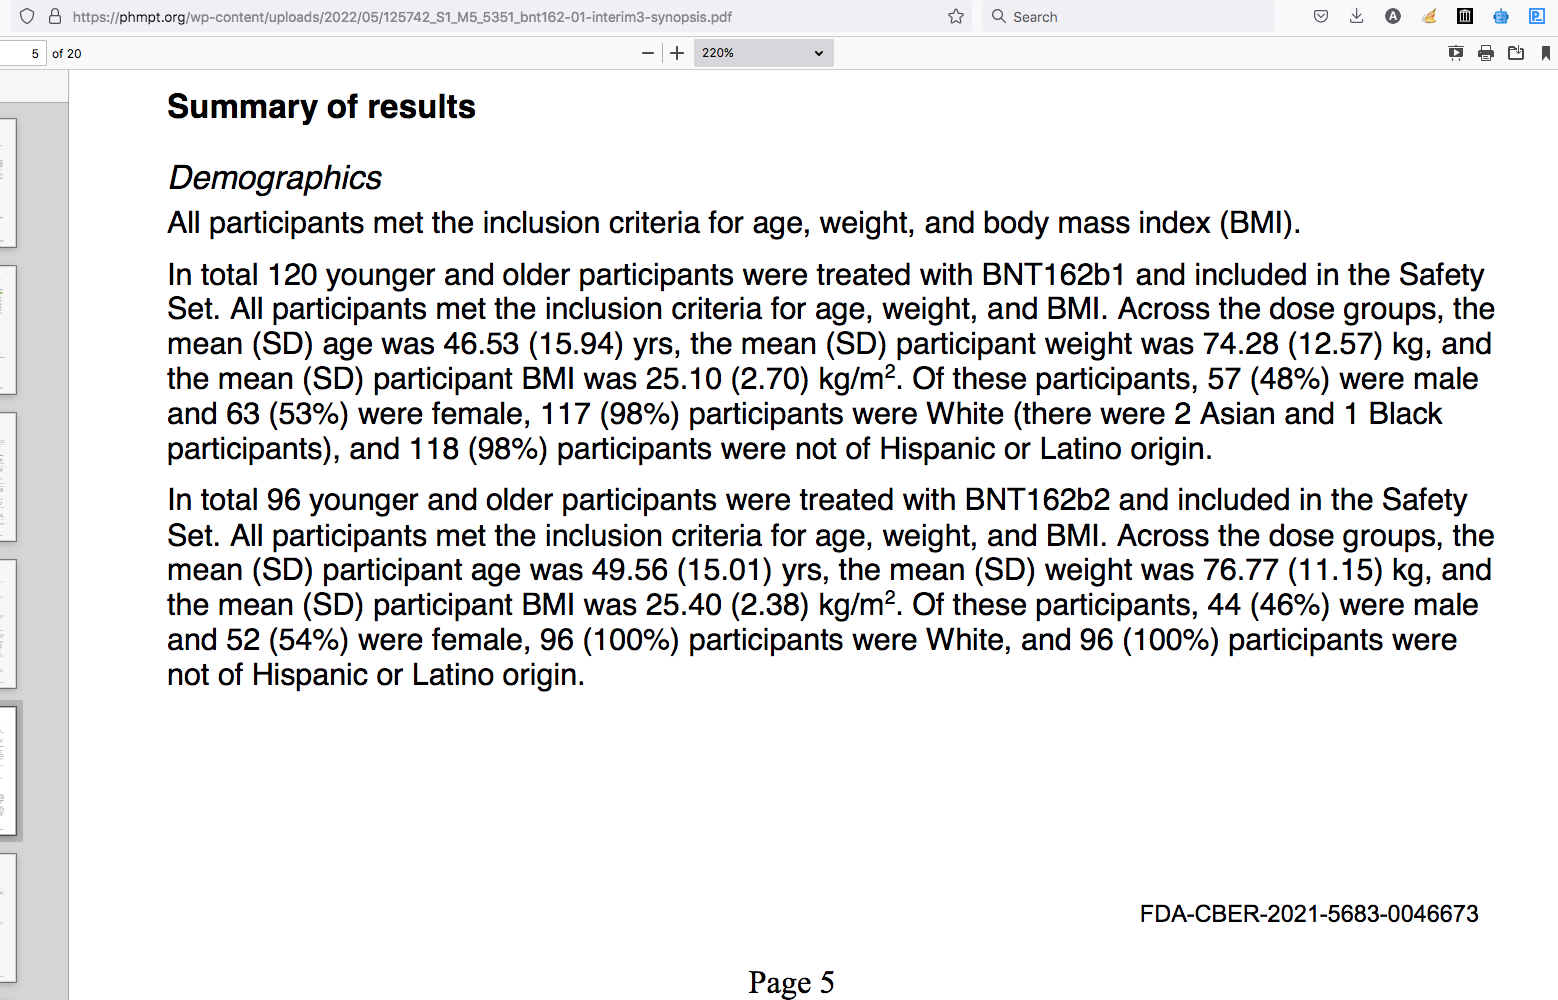Click the bookmark star in the address bar
The height and width of the screenshot is (1000, 1558).
coord(956,16)
